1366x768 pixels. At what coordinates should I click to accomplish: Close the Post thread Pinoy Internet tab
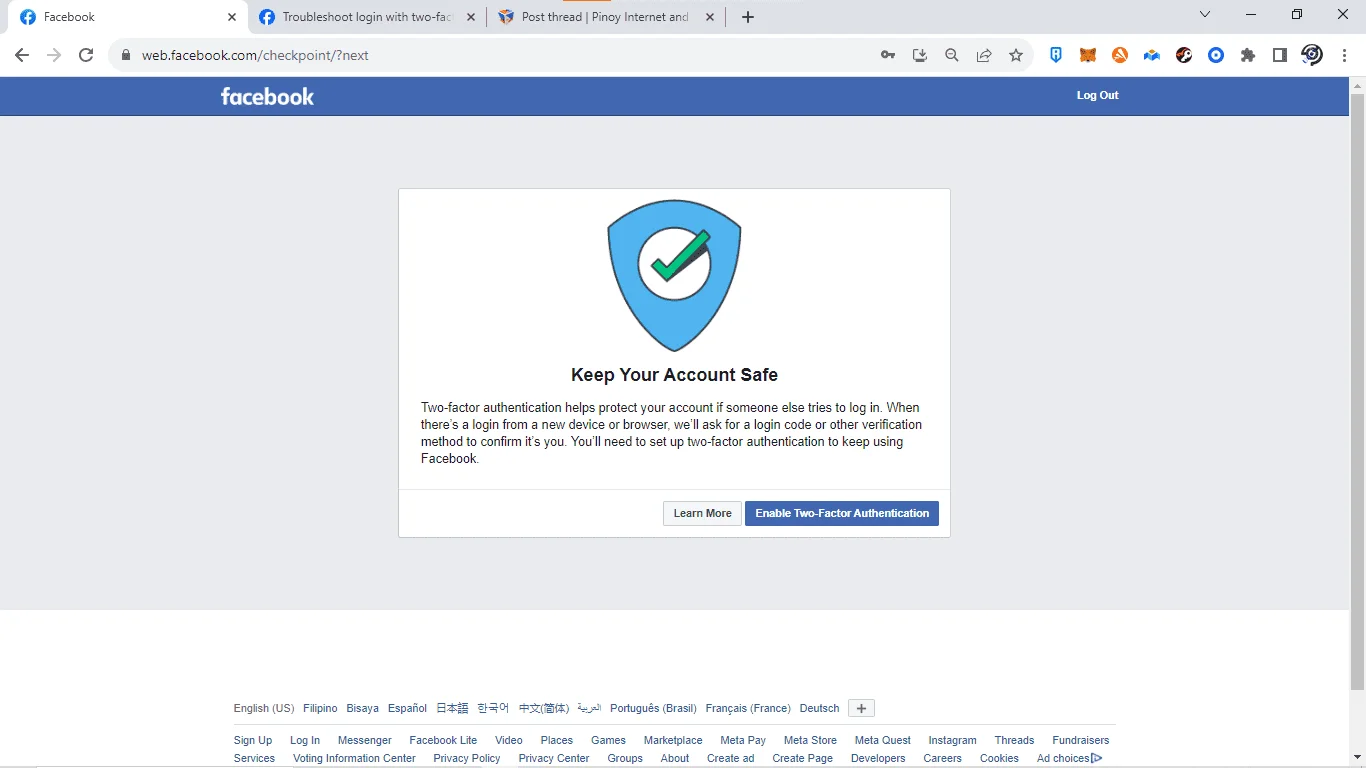[710, 17]
